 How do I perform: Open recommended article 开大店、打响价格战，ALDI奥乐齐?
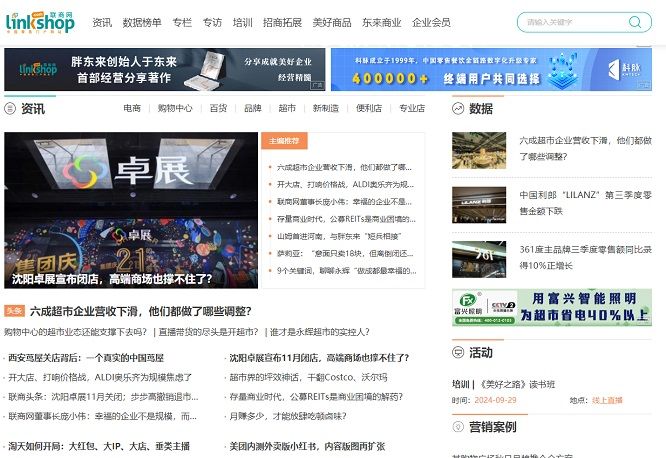(345, 184)
